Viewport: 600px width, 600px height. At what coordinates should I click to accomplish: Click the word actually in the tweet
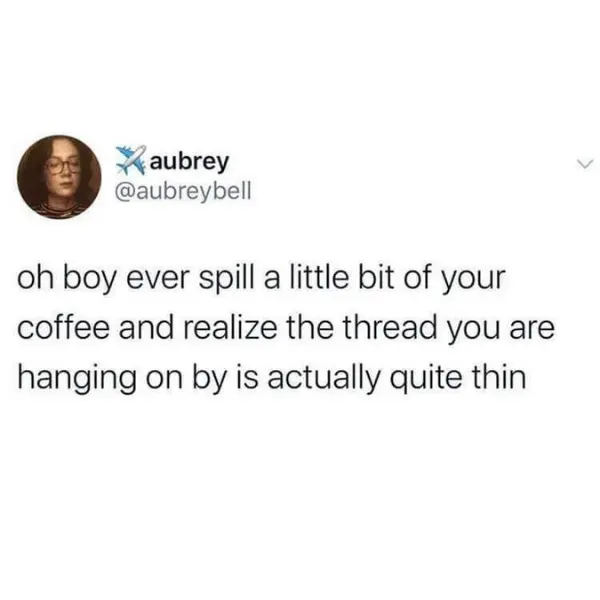[x=323, y=379]
